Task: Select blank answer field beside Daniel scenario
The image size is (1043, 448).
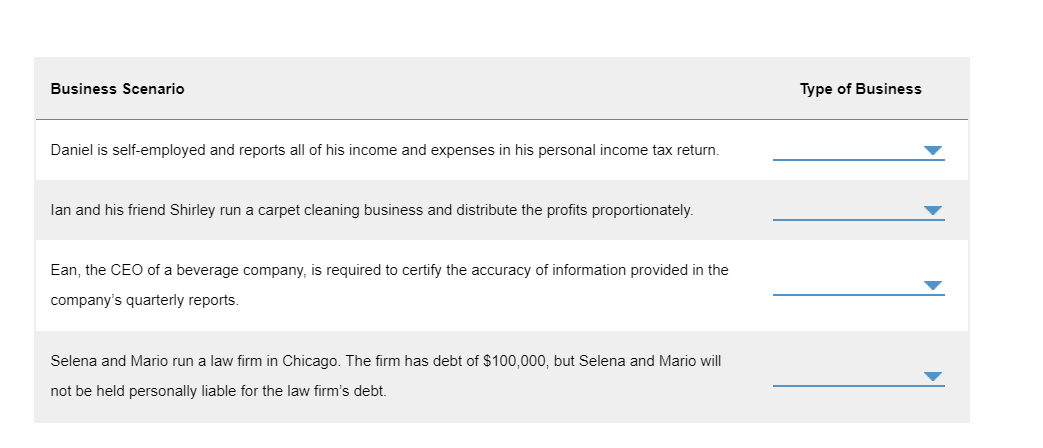Action: (846, 150)
